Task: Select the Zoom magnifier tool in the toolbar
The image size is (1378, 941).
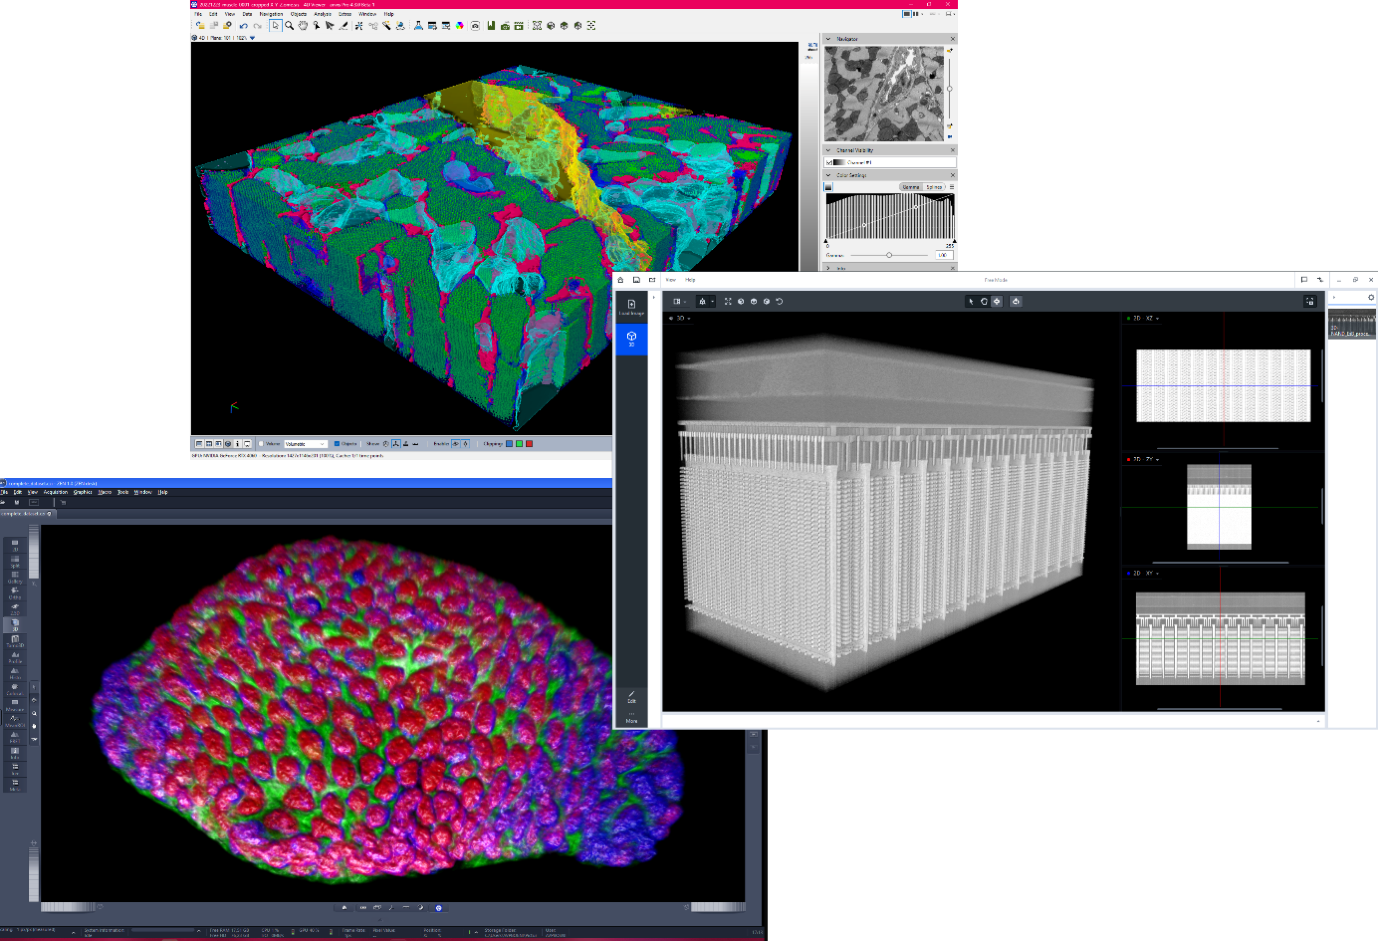Action: click(x=288, y=26)
